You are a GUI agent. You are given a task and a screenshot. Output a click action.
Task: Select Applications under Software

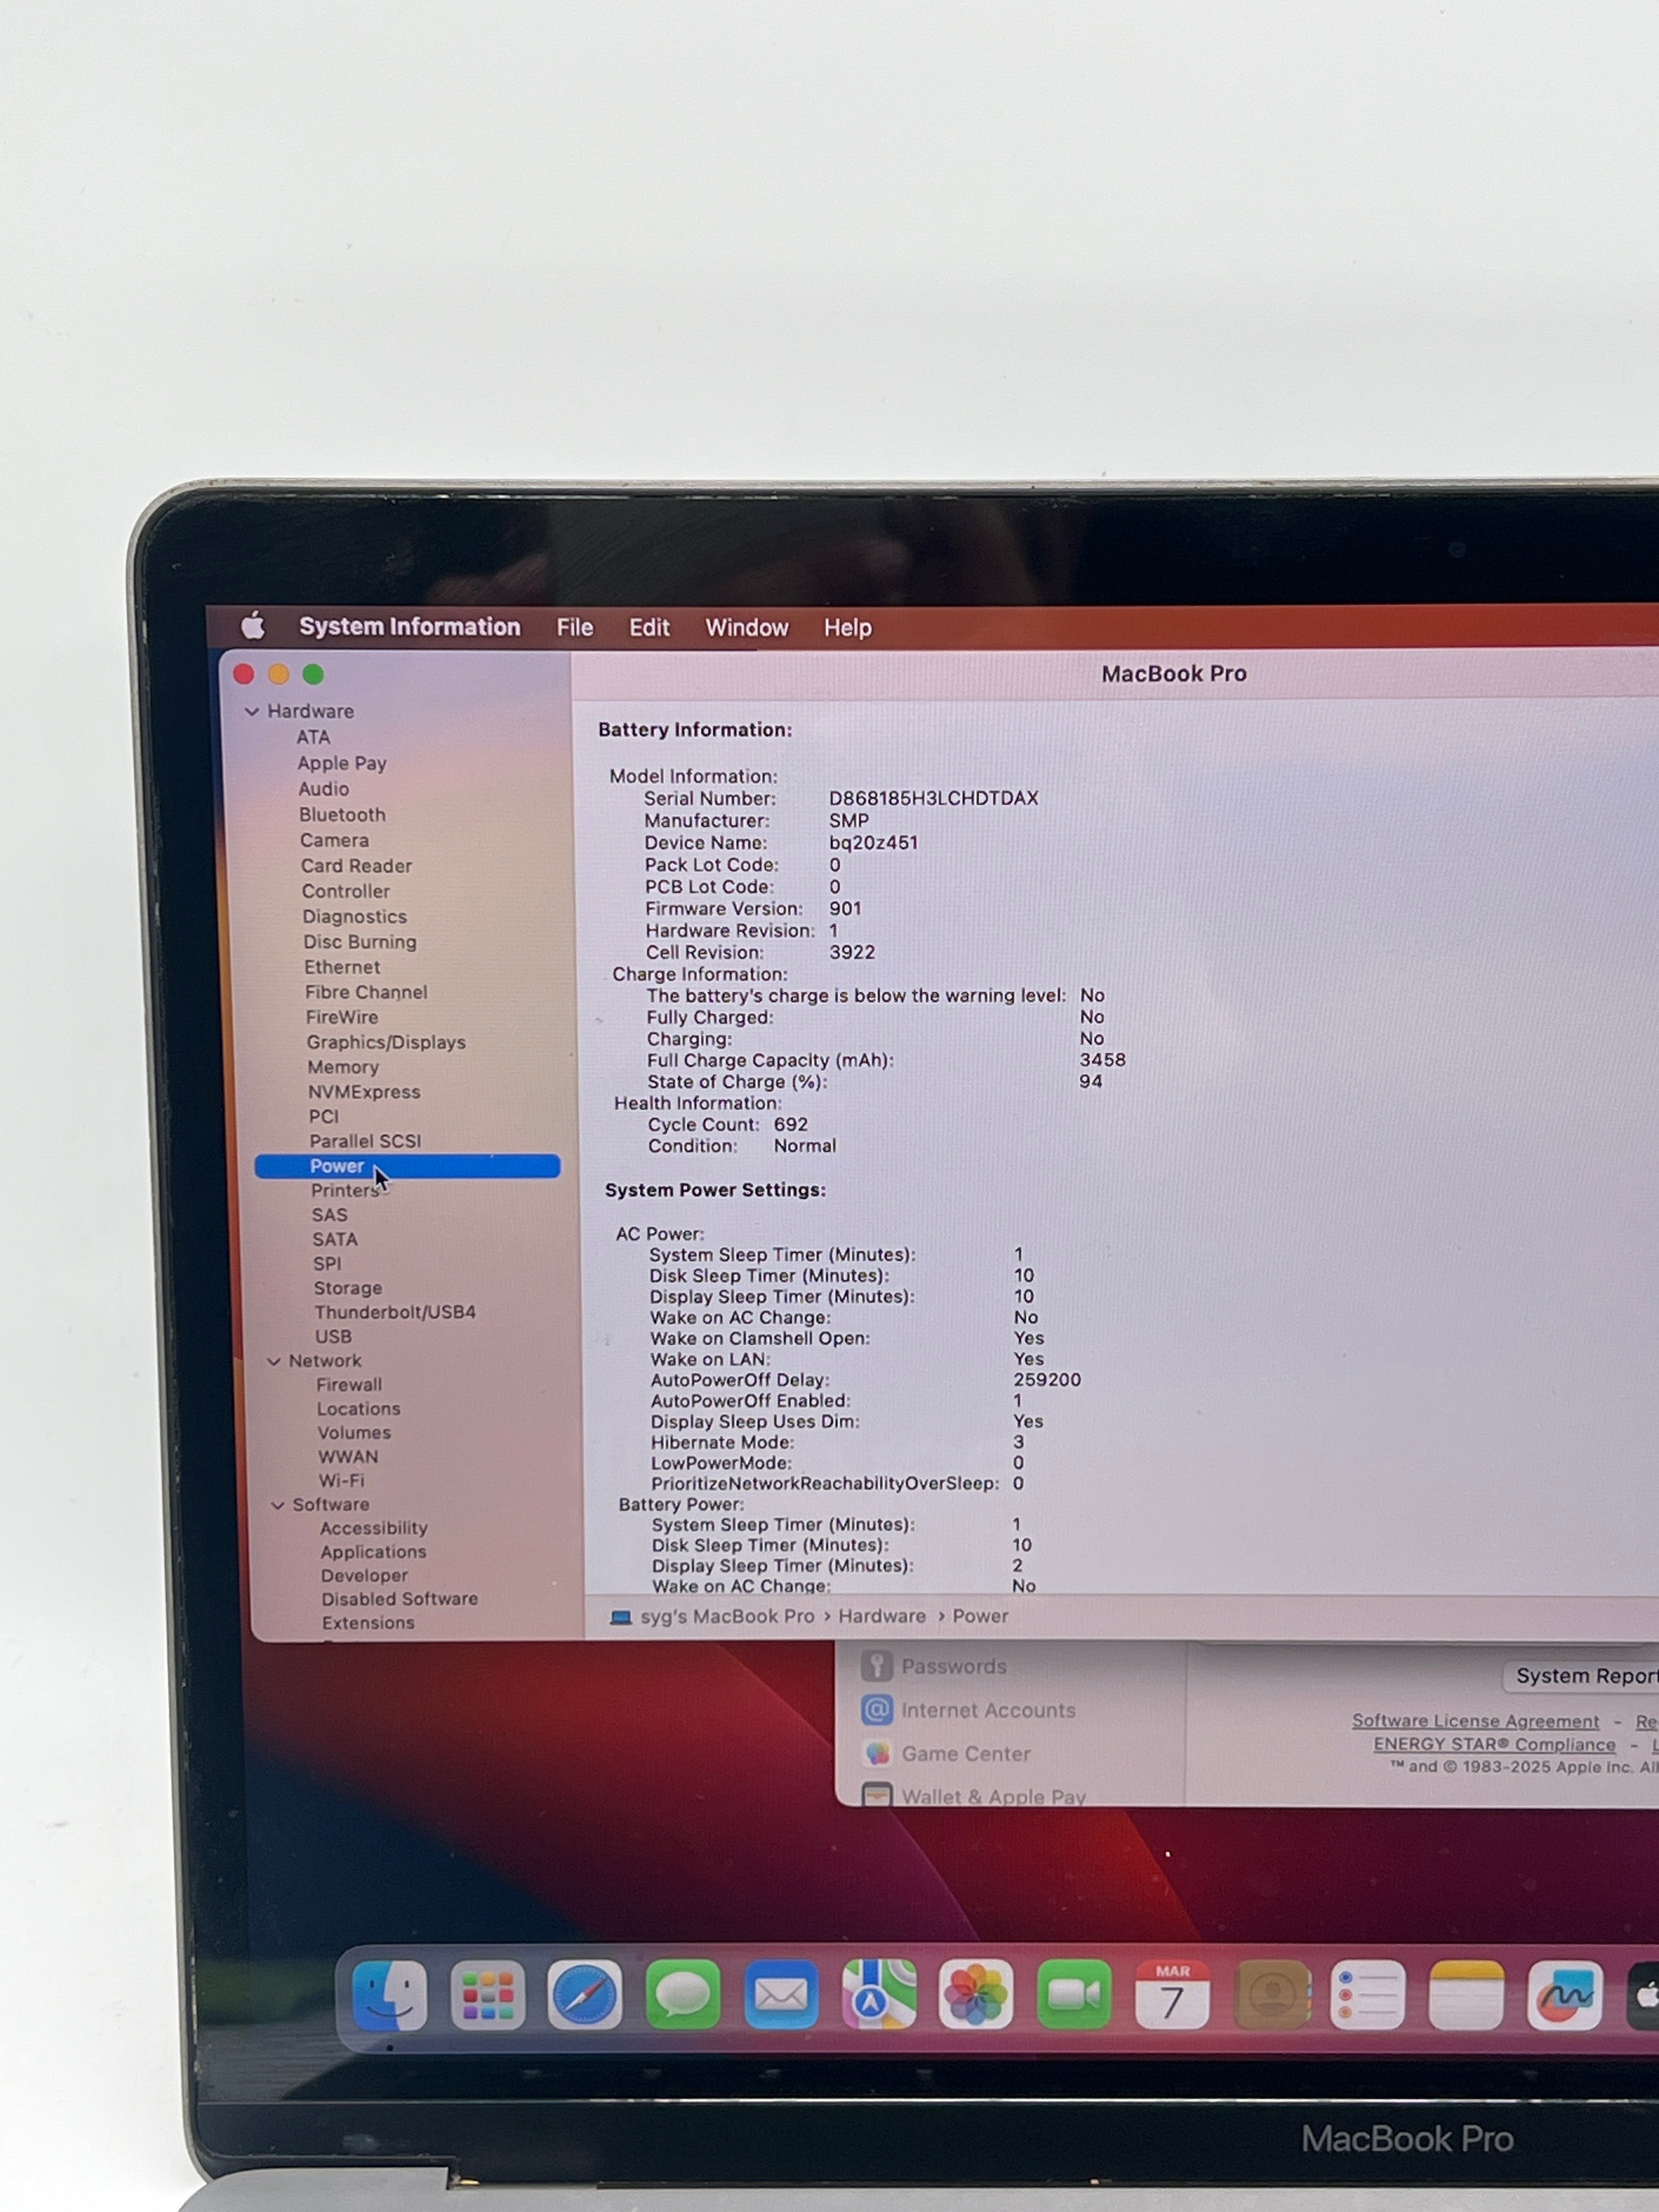point(373,1552)
